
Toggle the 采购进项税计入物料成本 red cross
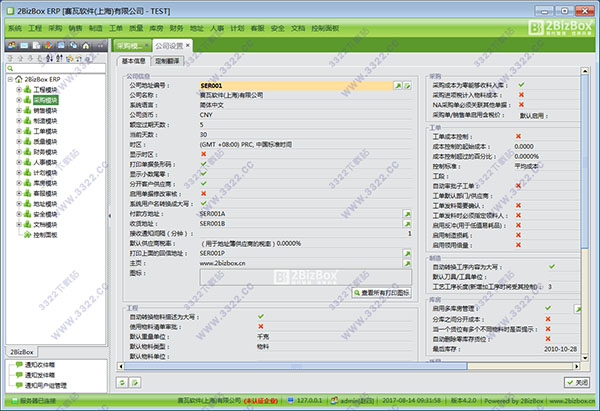tap(521, 95)
